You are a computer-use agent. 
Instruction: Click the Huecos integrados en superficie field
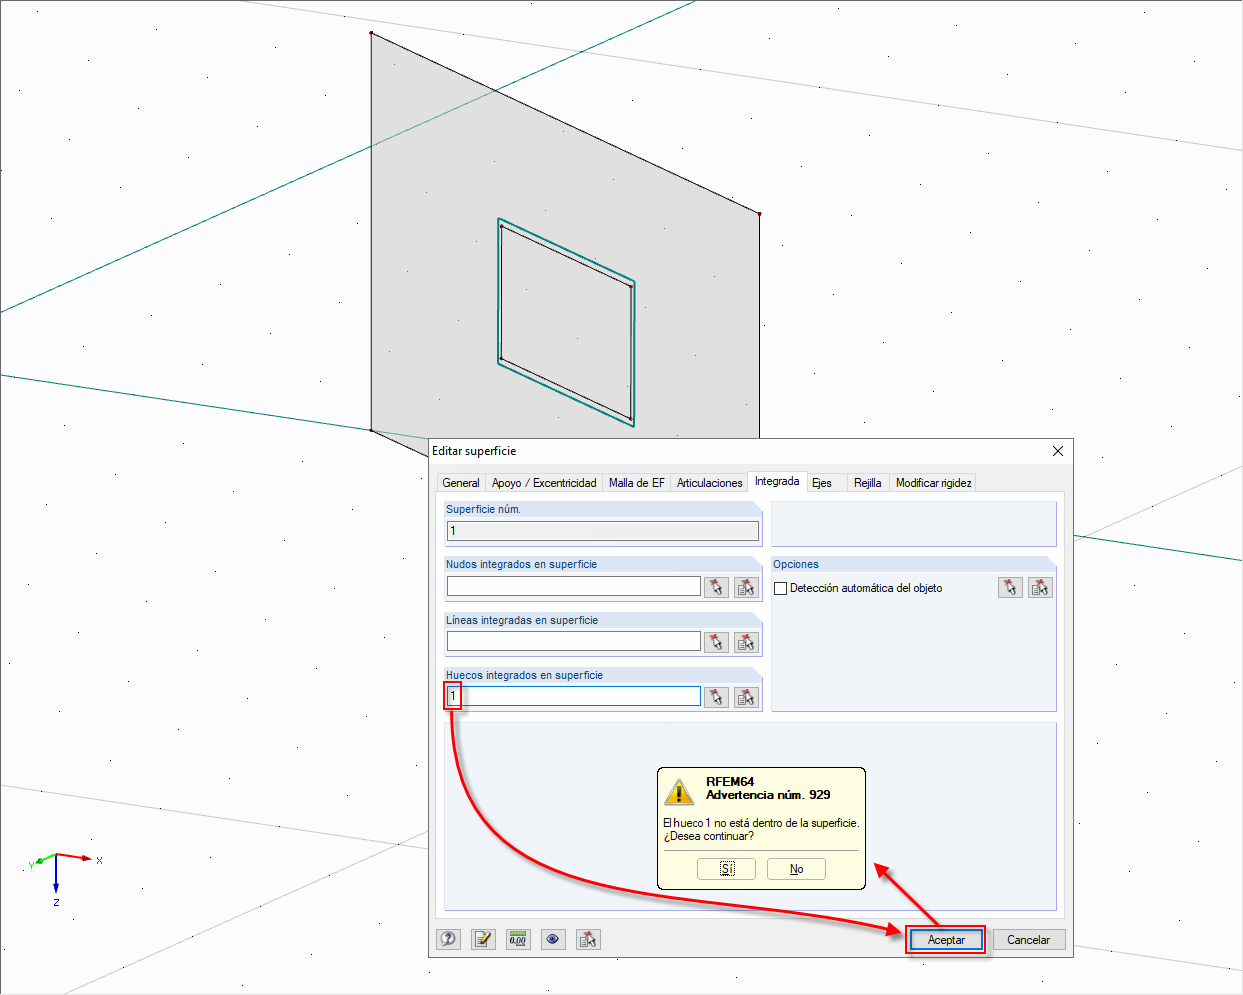[574, 696]
